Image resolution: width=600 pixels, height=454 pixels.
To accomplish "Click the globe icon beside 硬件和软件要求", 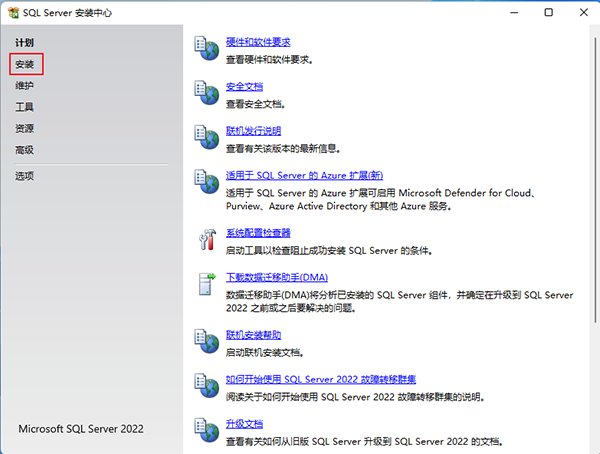I will pyautogui.click(x=207, y=48).
